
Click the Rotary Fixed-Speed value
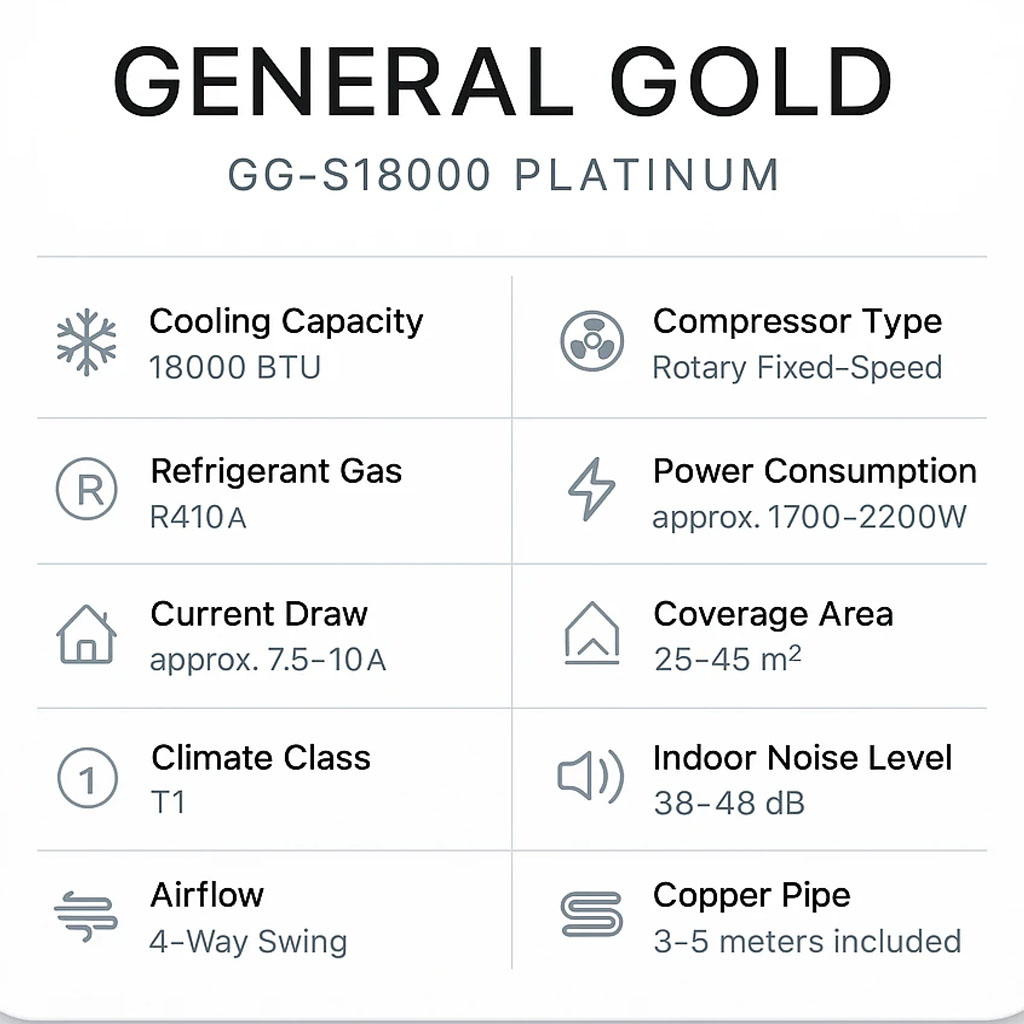coord(797,368)
